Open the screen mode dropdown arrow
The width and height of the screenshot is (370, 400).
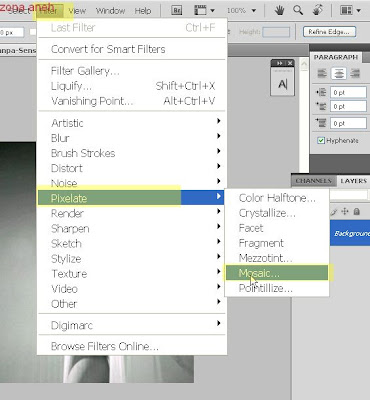[212, 11]
